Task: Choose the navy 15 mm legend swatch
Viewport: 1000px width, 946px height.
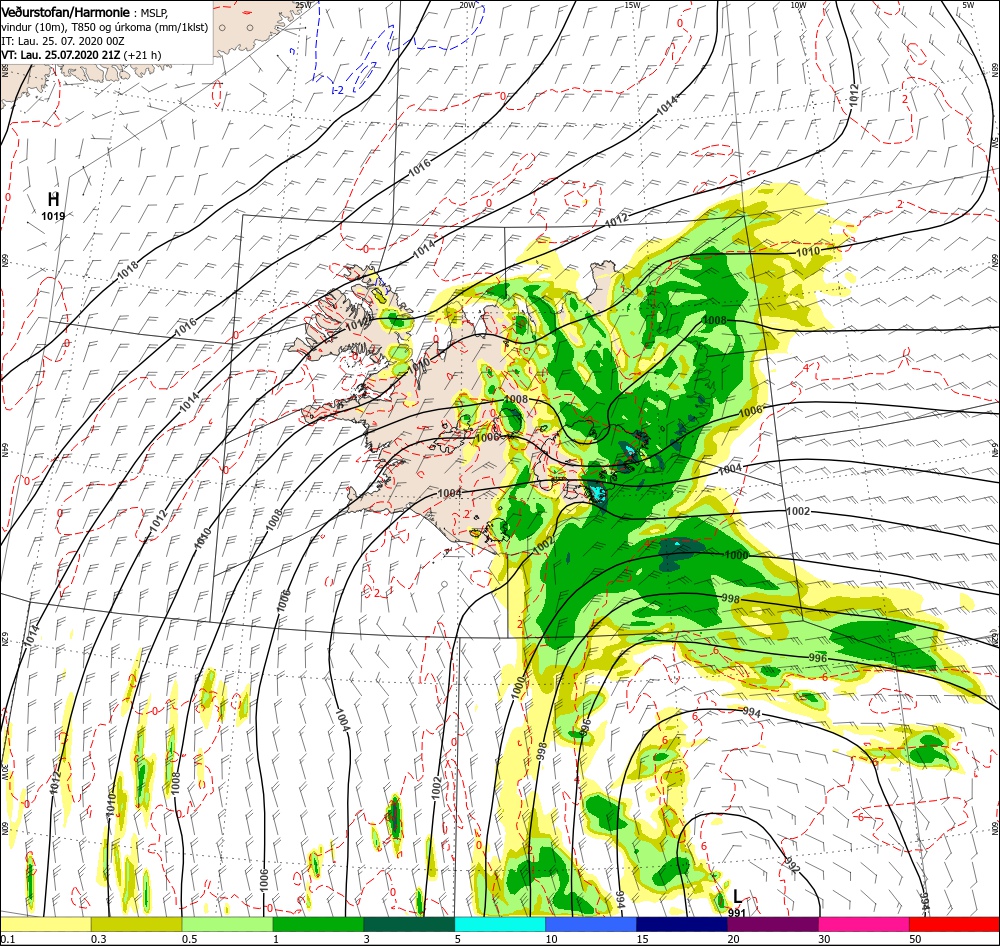Action: tap(681, 924)
